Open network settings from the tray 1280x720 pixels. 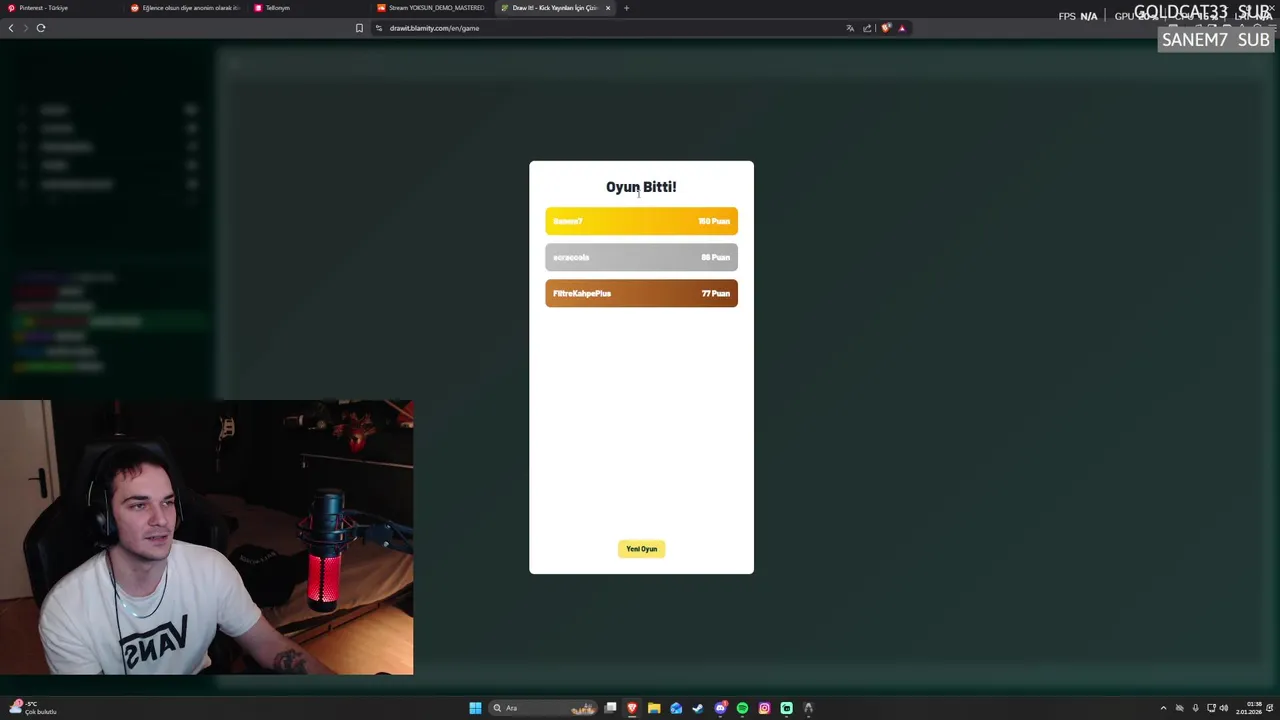1211,708
